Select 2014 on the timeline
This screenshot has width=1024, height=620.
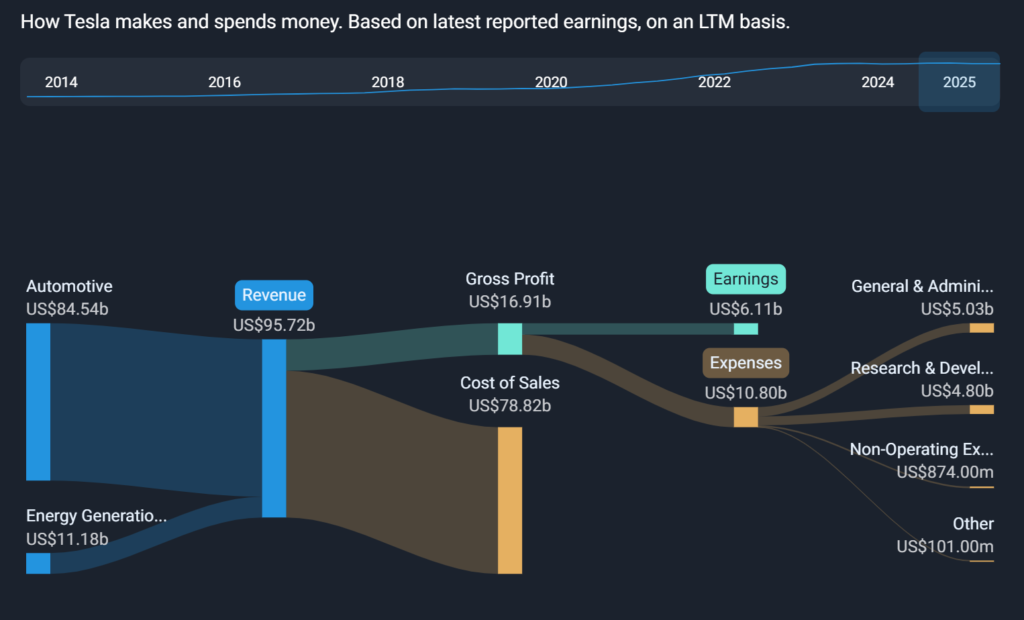[61, 82]
